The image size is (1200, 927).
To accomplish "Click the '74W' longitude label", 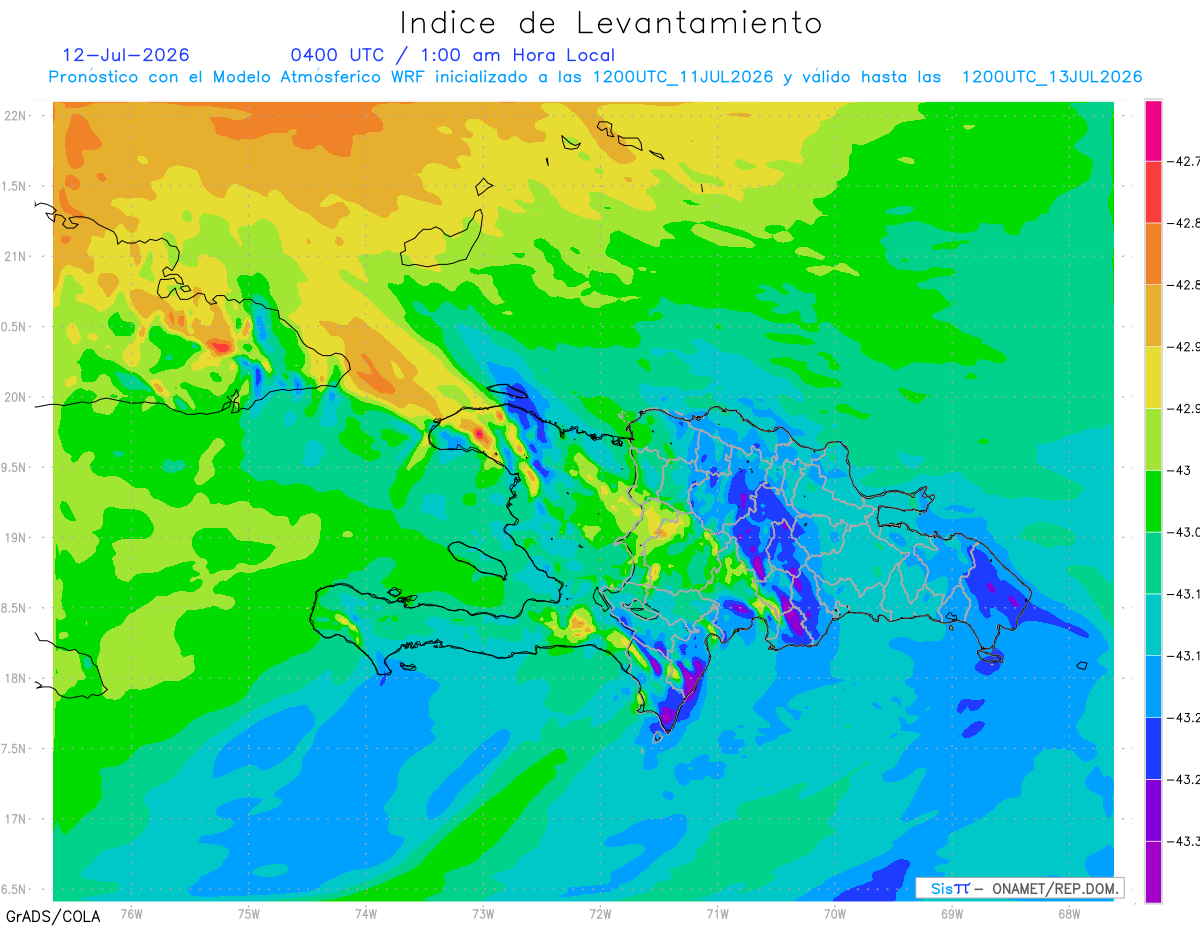I will coord(366,913).
